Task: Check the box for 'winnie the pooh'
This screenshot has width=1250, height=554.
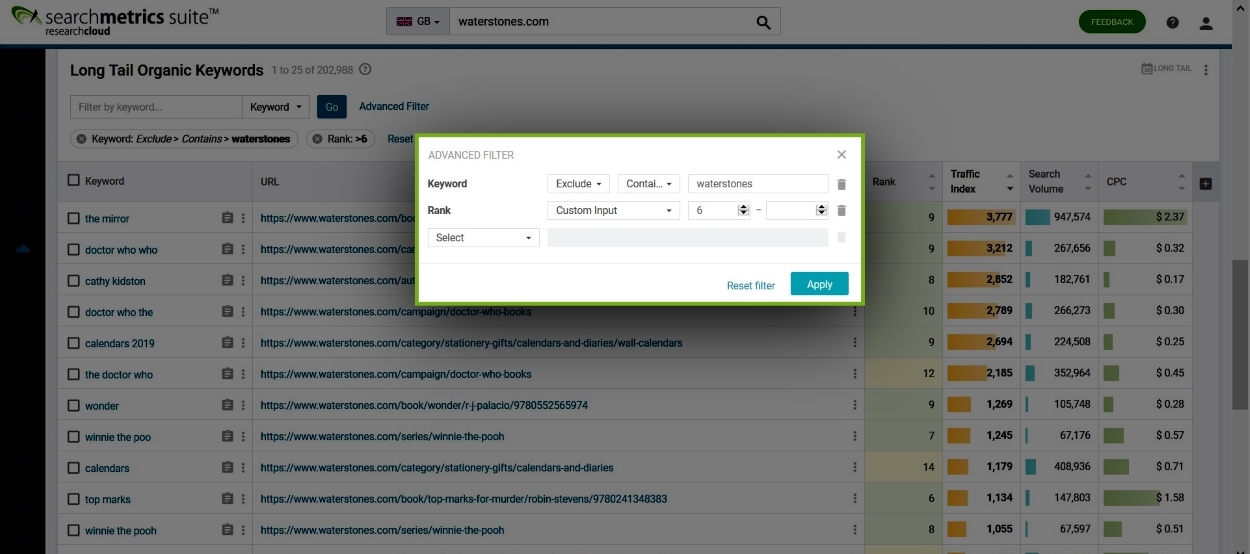Action: [x=73, y=530]
